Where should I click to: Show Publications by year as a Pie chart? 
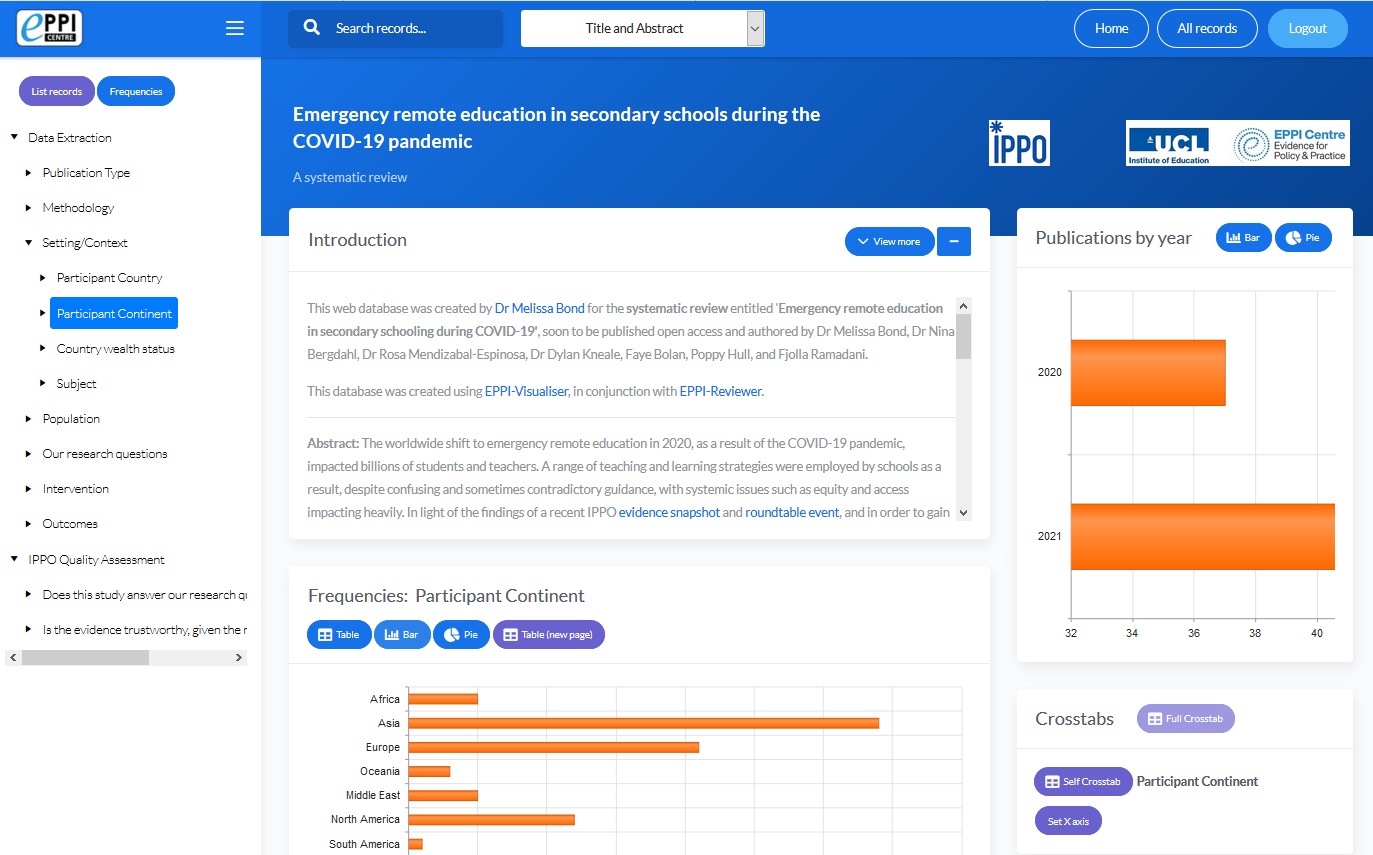click(x=1303, y=238)
